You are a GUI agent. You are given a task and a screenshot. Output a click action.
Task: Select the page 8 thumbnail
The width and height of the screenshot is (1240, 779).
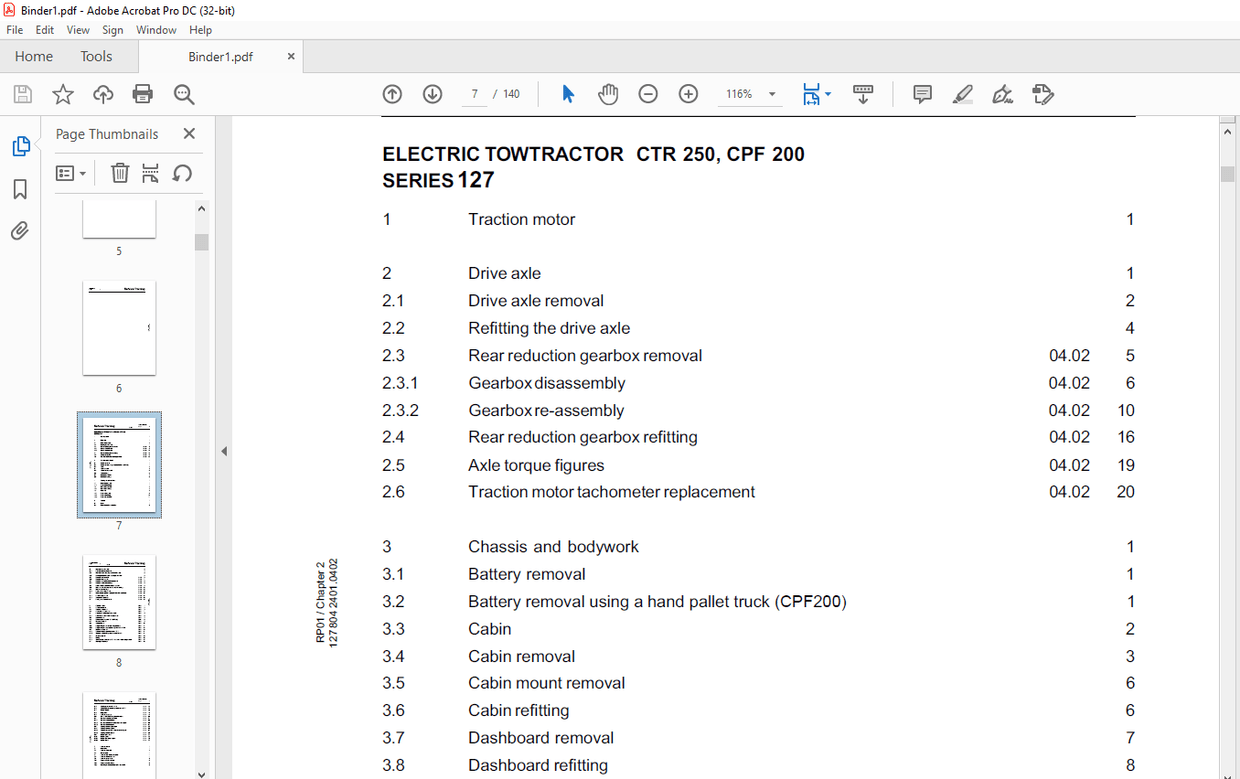(119, 601)
